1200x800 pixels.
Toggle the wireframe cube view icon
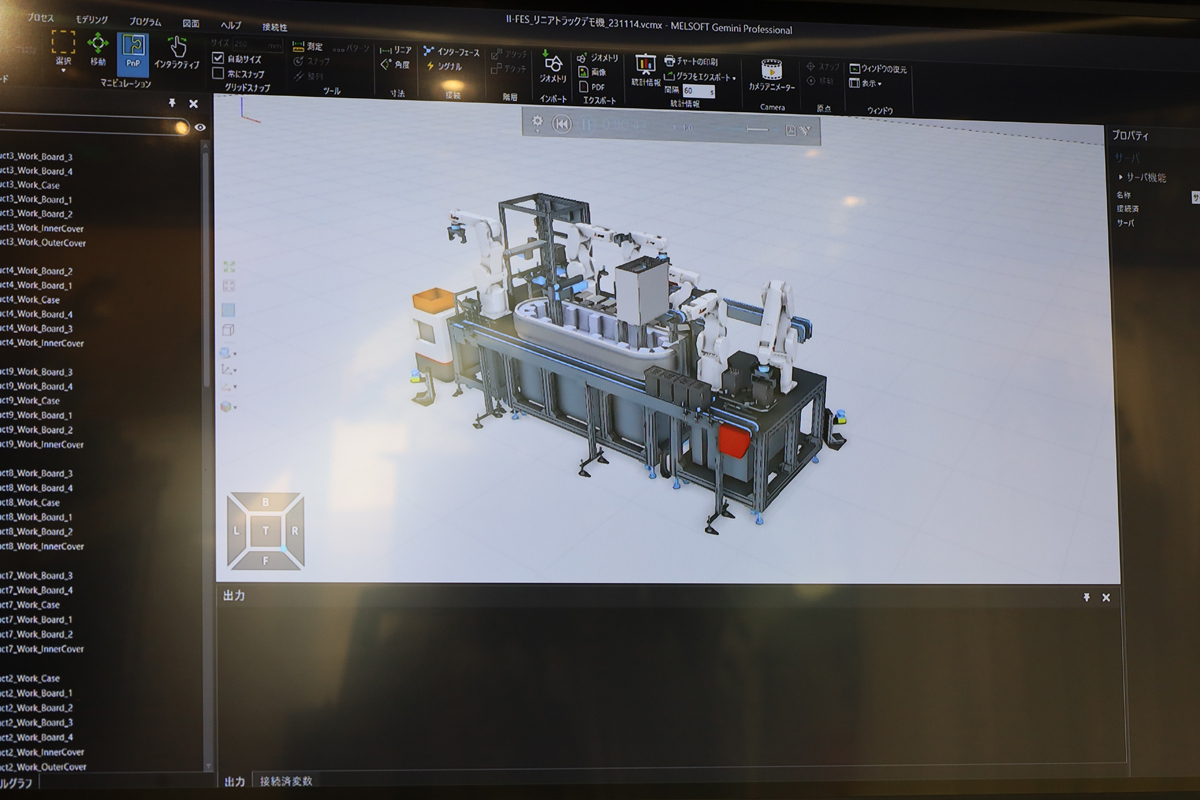click(x=228, y=330)
